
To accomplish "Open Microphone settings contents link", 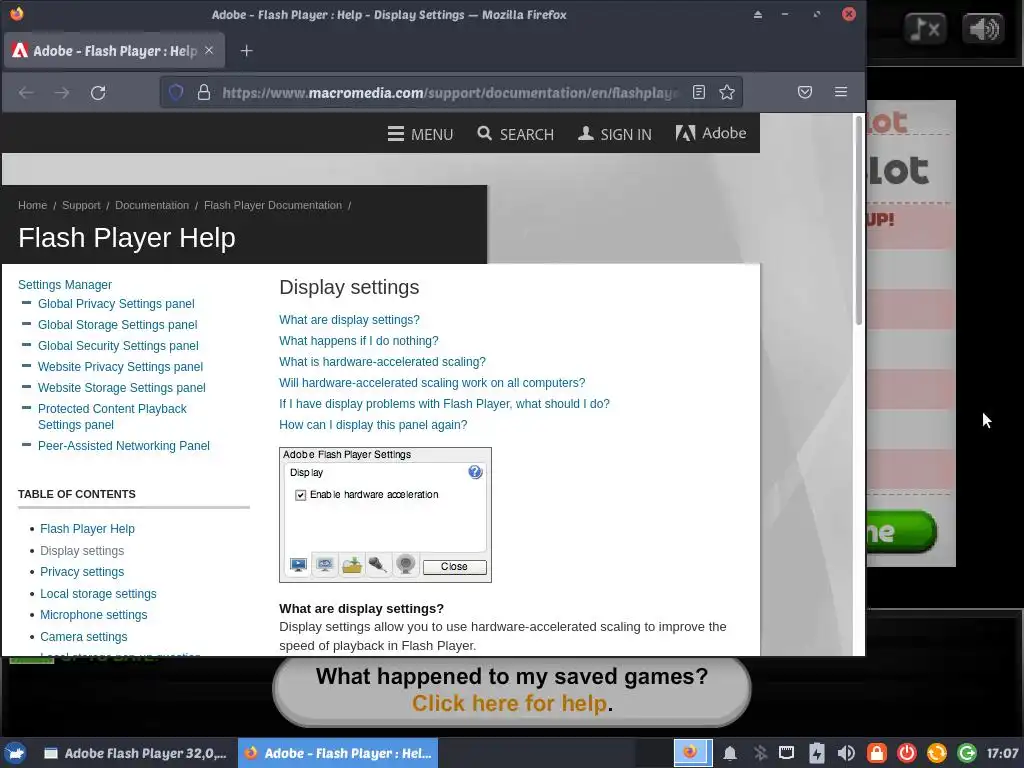I will pyautogui.click(x=94, y=615).
